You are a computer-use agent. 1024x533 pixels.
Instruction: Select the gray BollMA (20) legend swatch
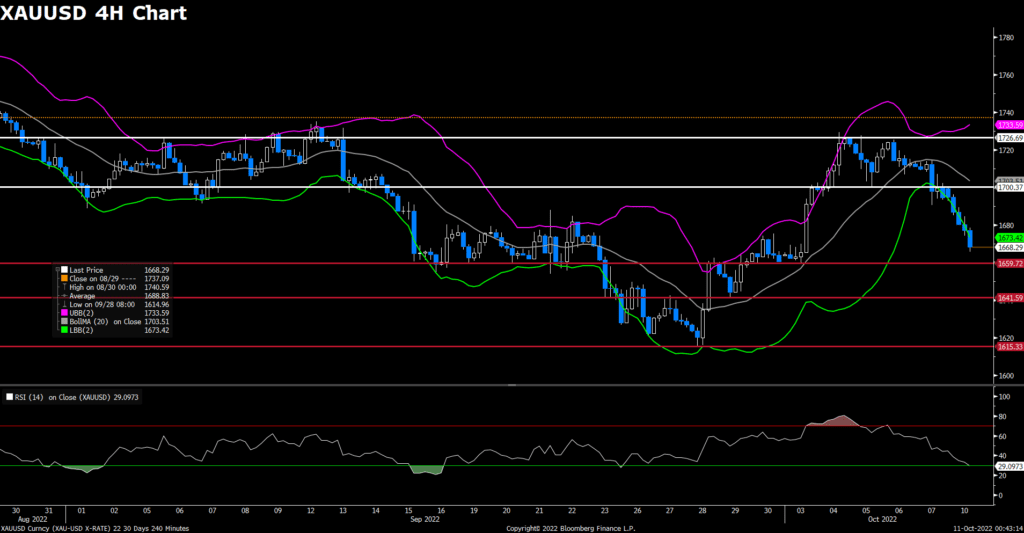tap(64, 321)
